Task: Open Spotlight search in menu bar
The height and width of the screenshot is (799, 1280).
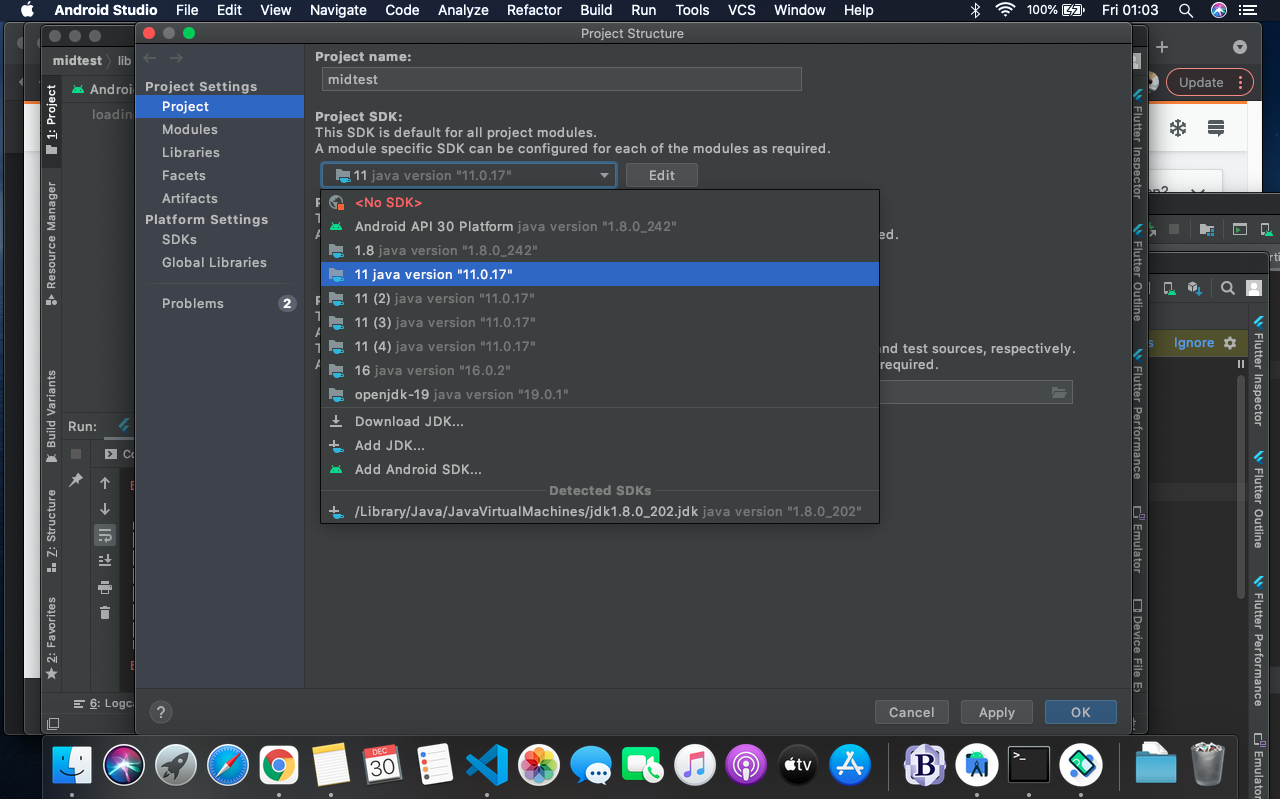Action: [1185, 10]
